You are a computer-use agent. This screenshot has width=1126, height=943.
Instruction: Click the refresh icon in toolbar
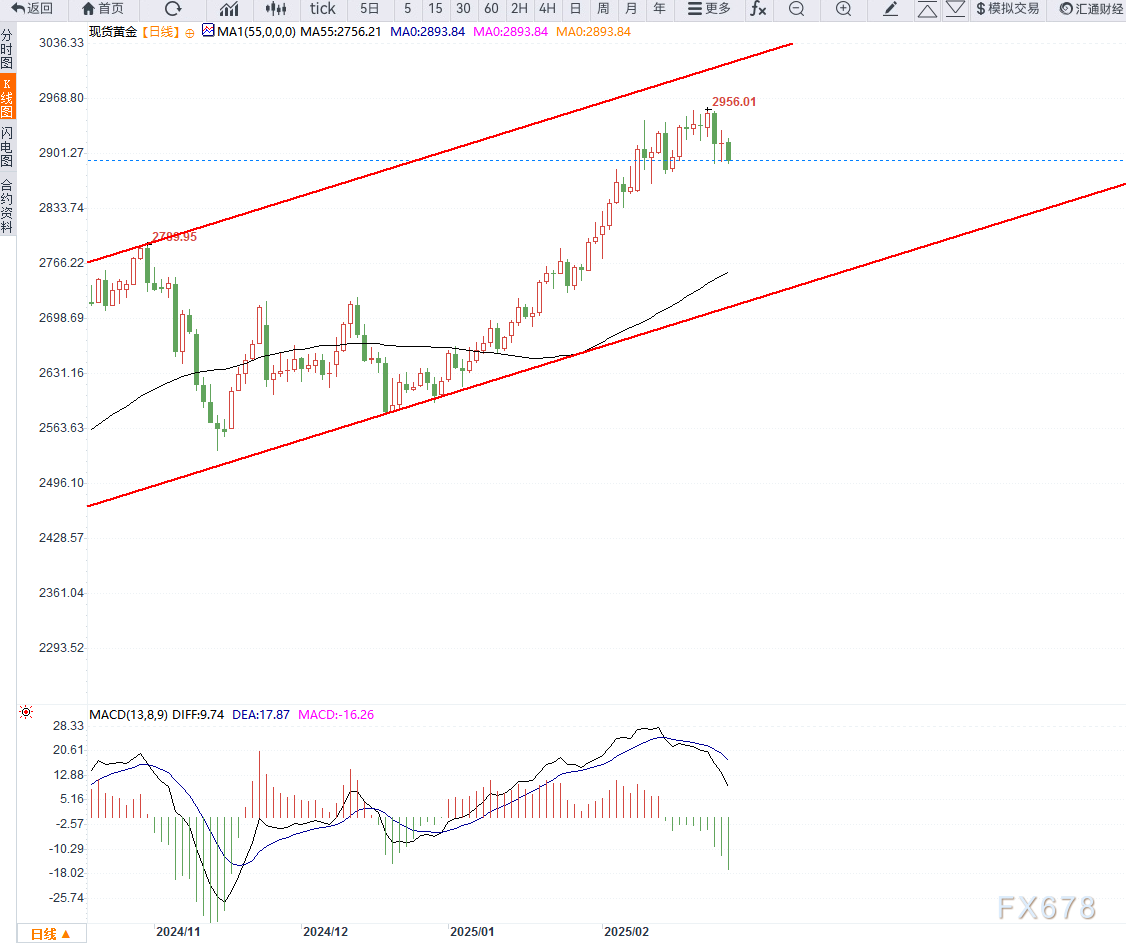pyautogui.click(x=172, y=9)
